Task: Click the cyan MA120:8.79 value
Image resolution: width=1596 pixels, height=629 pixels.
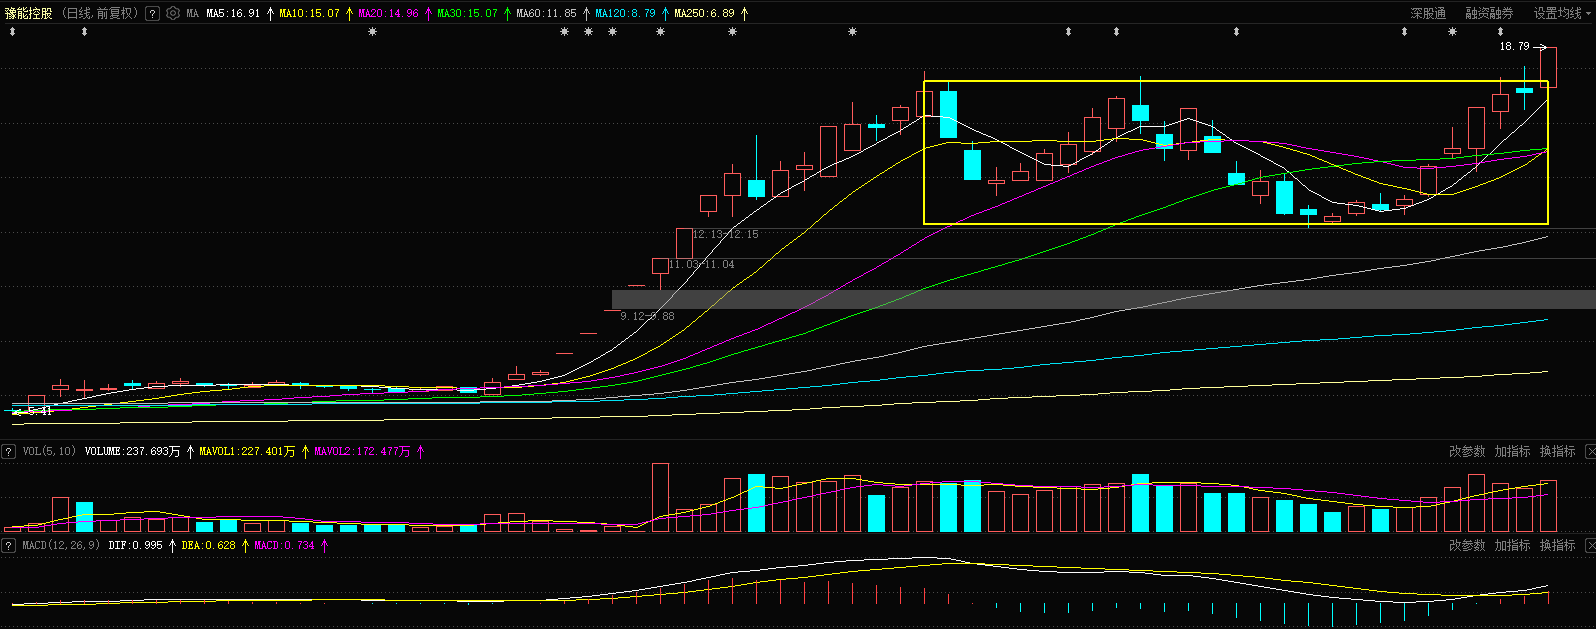Action: tap(625, 13)
